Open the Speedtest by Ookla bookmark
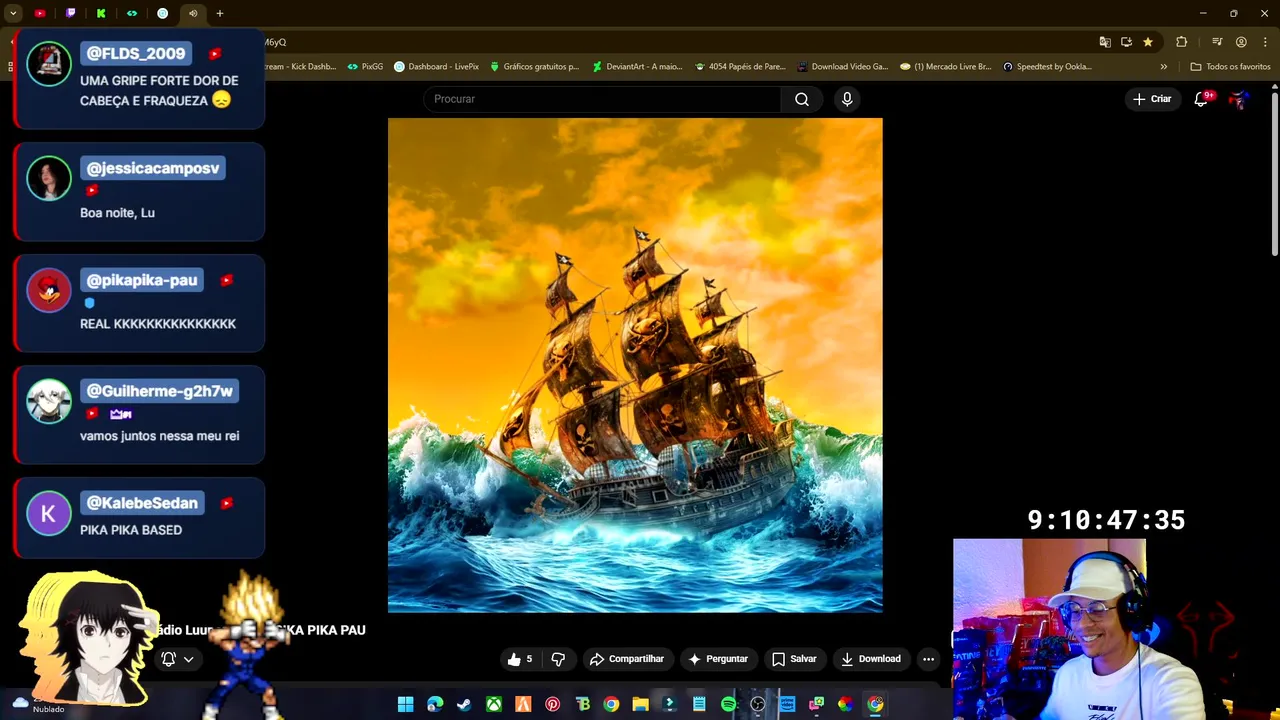 point(1047,67)
